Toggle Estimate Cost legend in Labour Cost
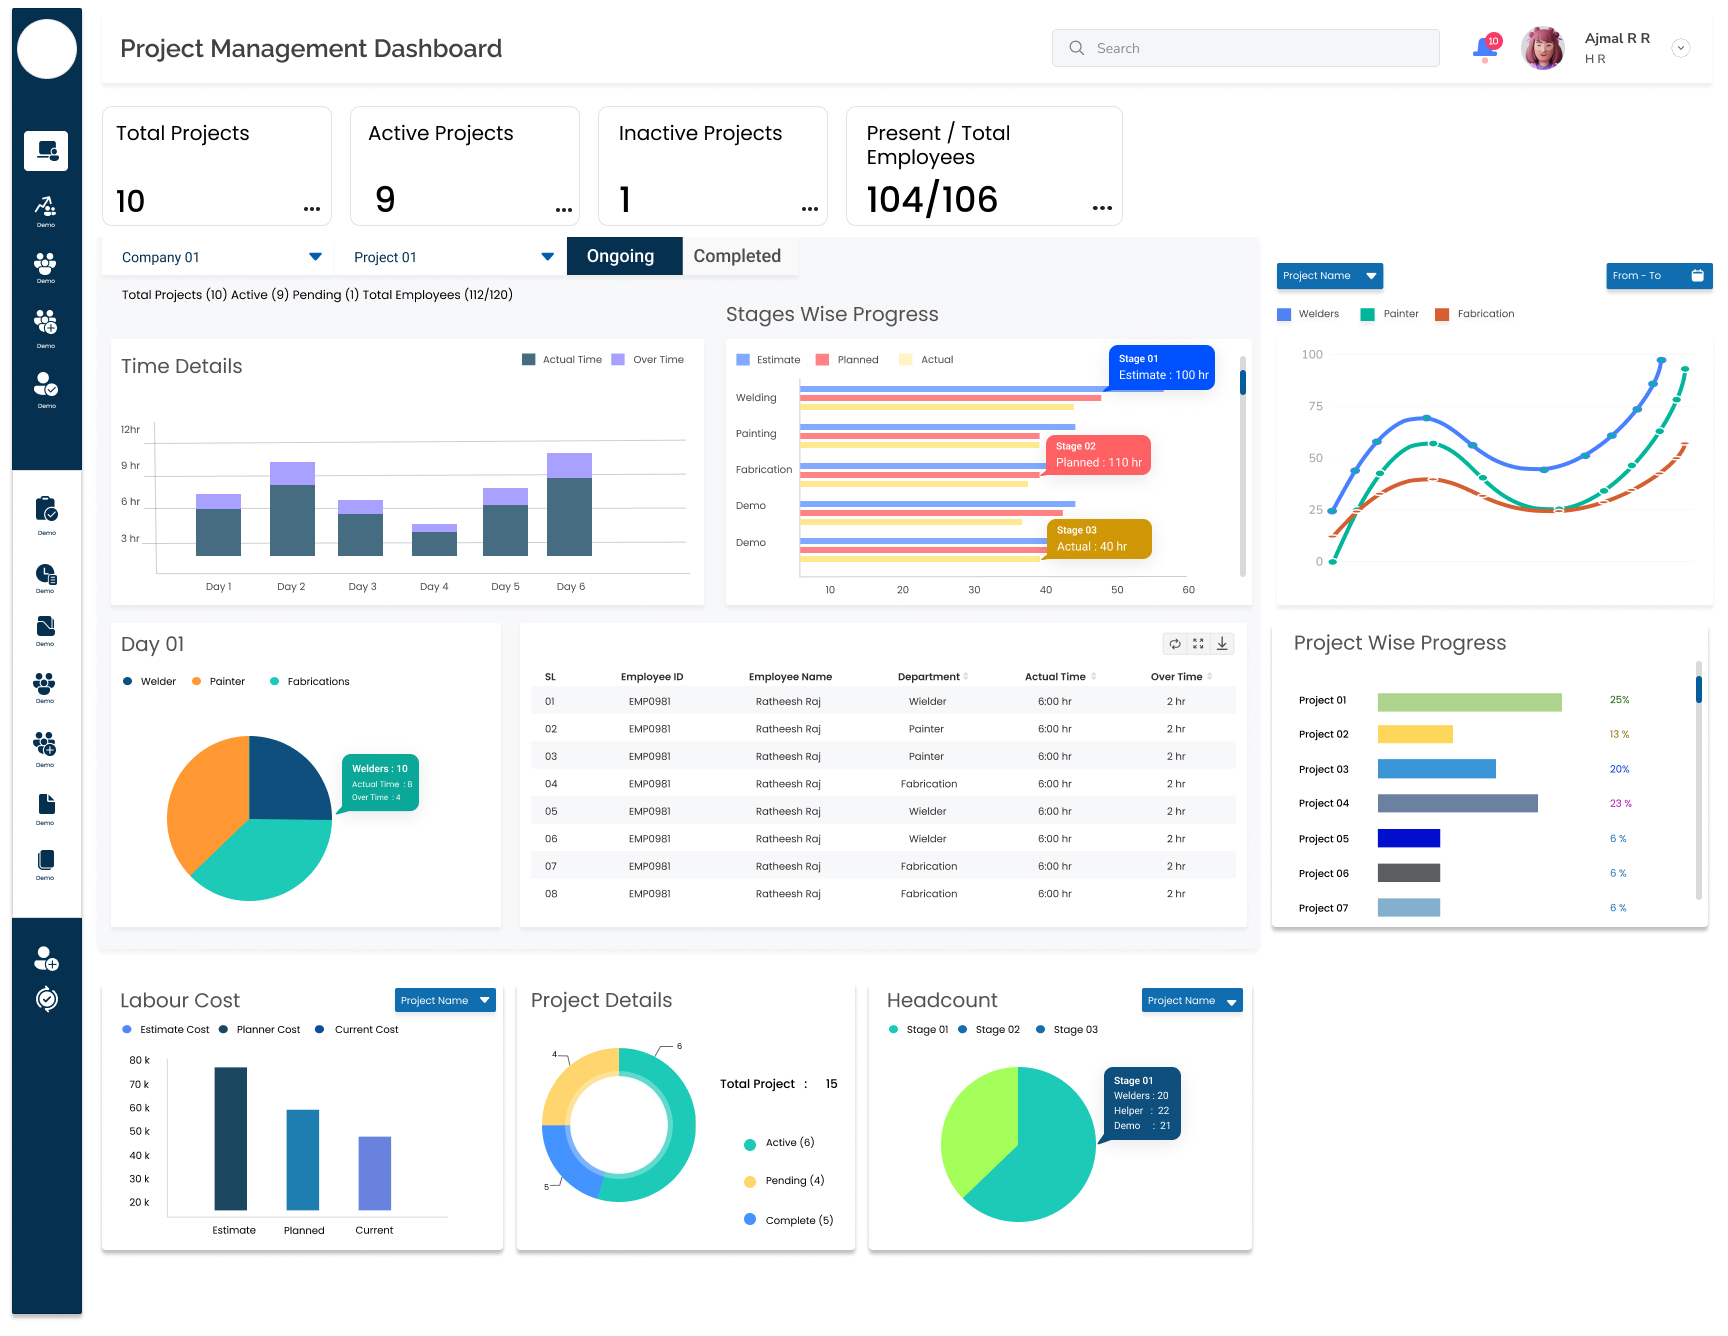The image size is (1728, 1336). click(x=166, y=1030)
